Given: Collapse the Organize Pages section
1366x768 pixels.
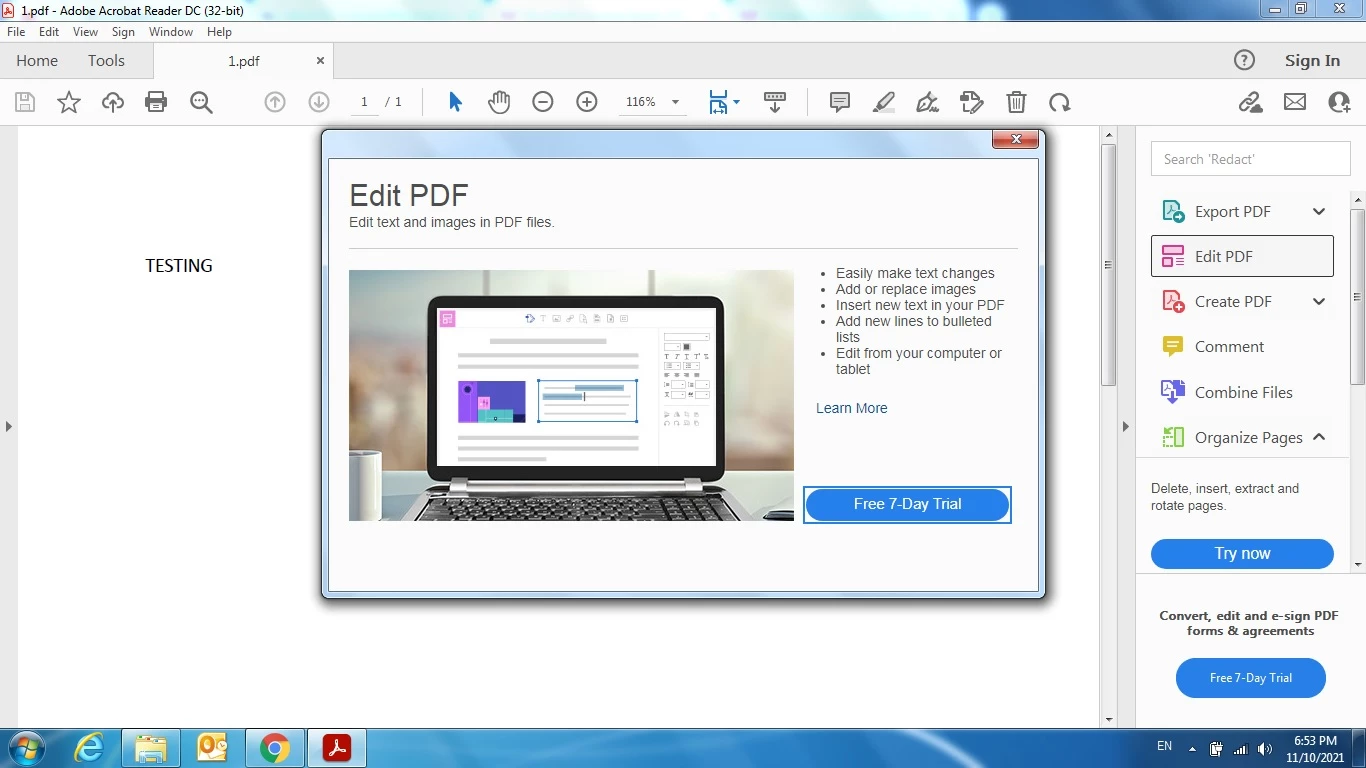Looking at the screenshot, I should 1319,437.
